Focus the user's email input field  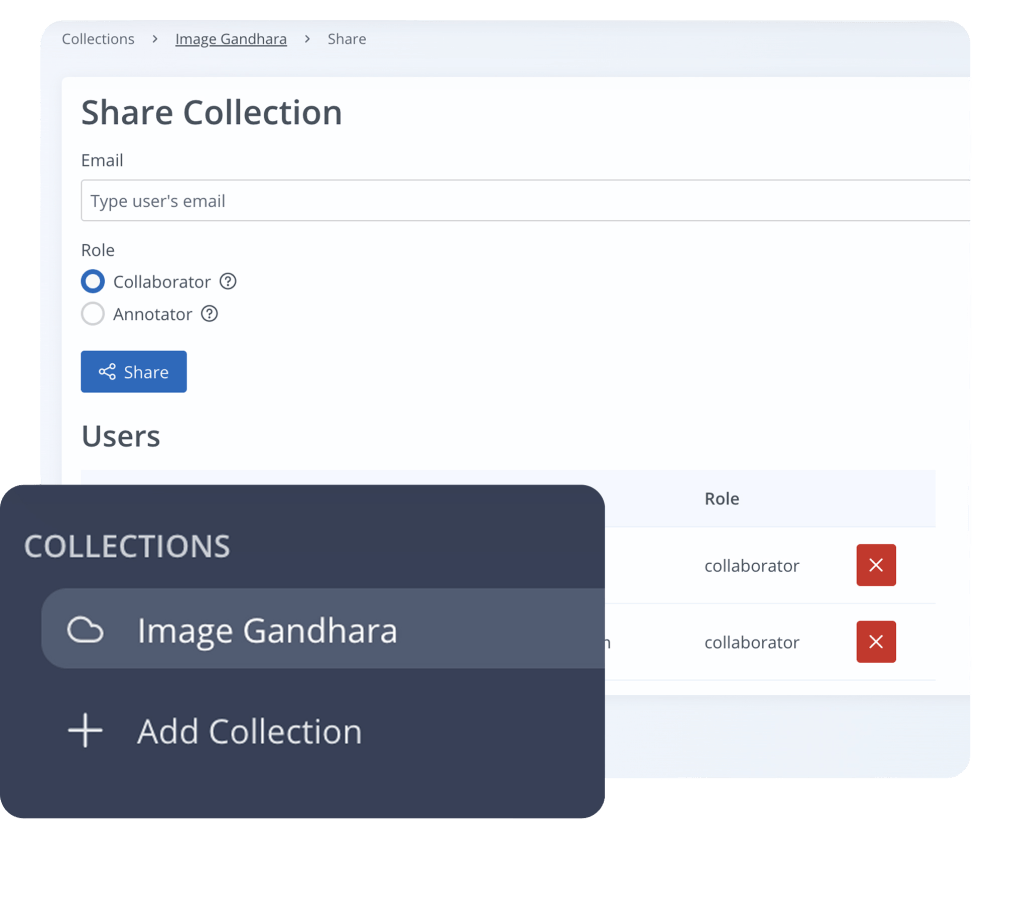[x=525, y=201]
